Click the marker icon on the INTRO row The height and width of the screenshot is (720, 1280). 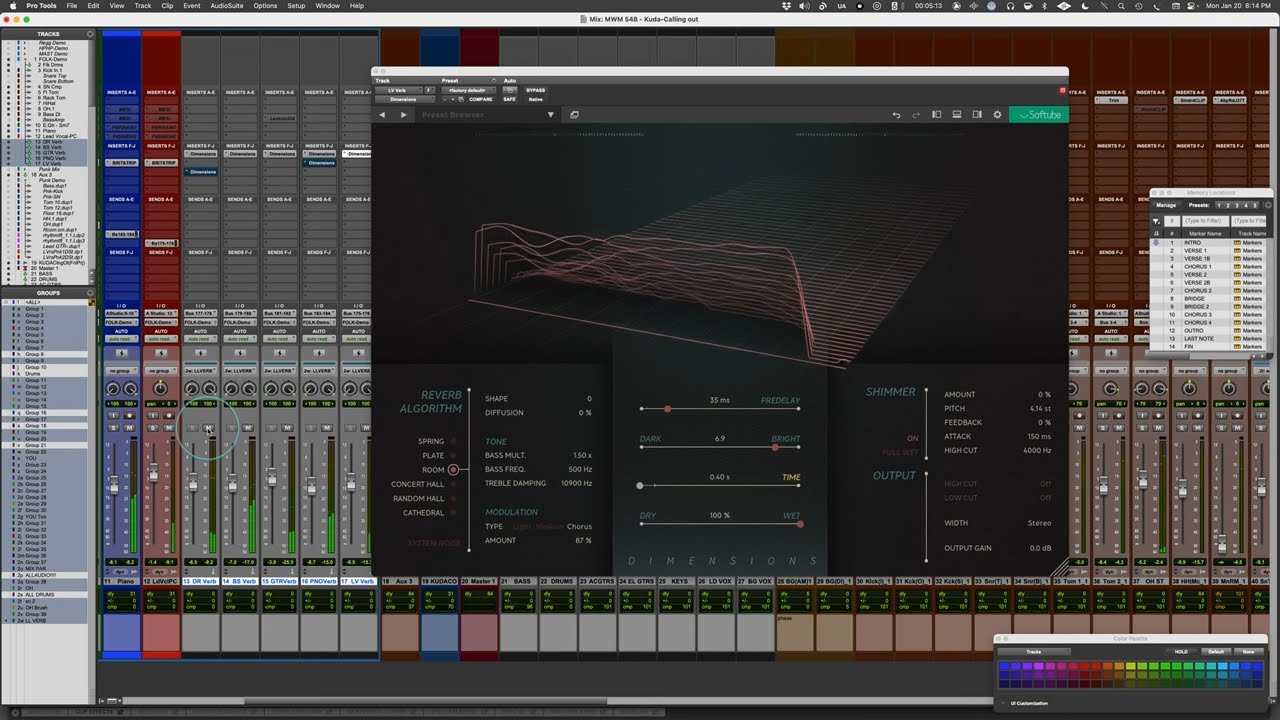point(1157,243)
